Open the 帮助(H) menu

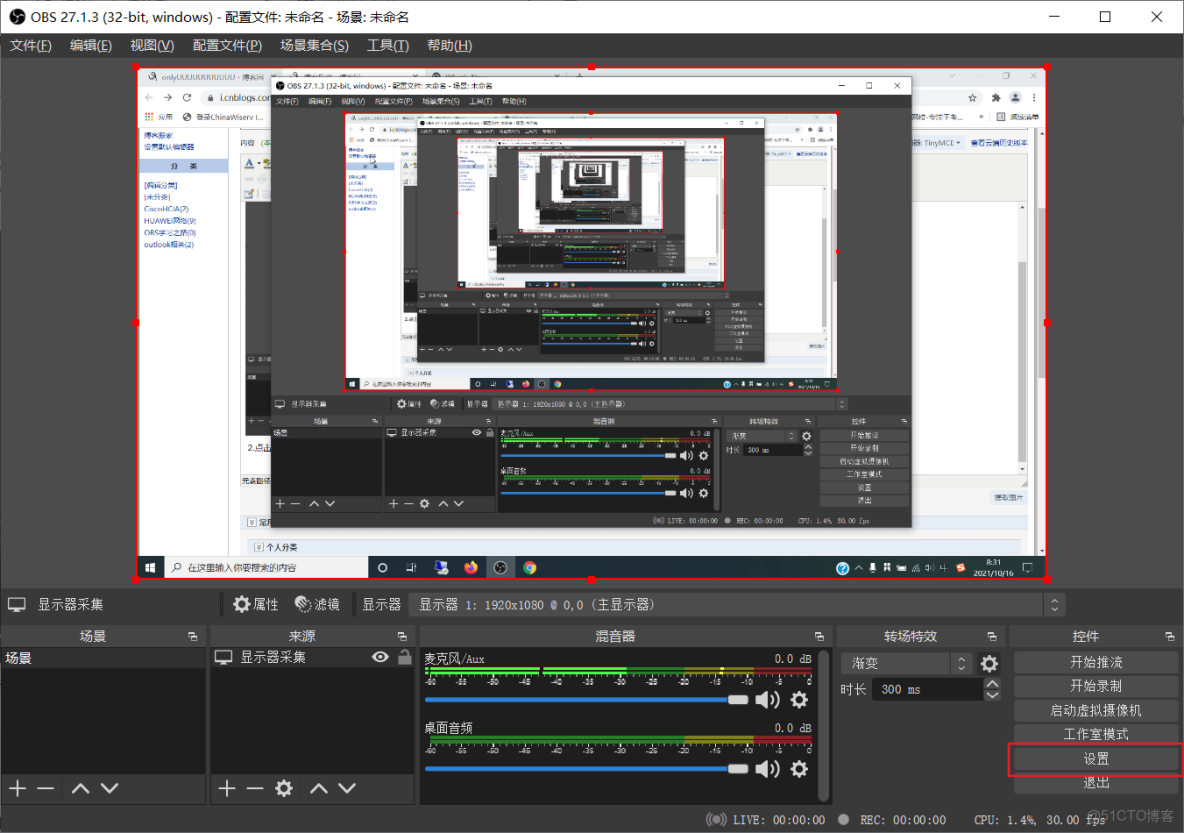point(449,45)
